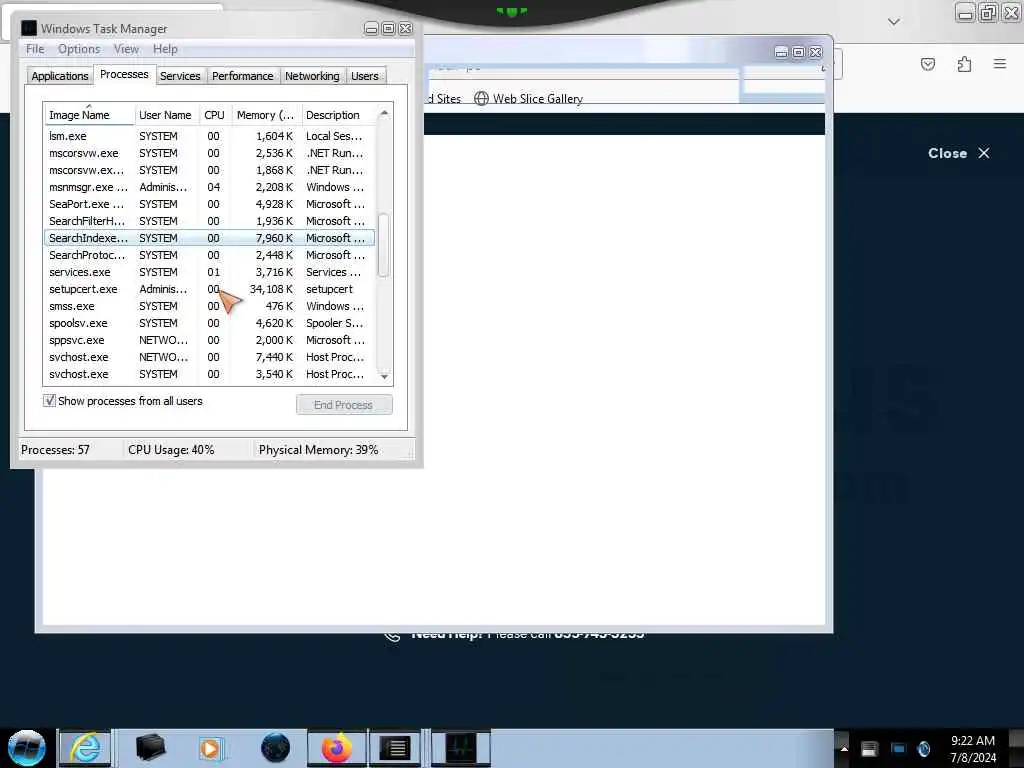
Task: Open the Help menu in Task Manager
Action: [x=165, y=49]
